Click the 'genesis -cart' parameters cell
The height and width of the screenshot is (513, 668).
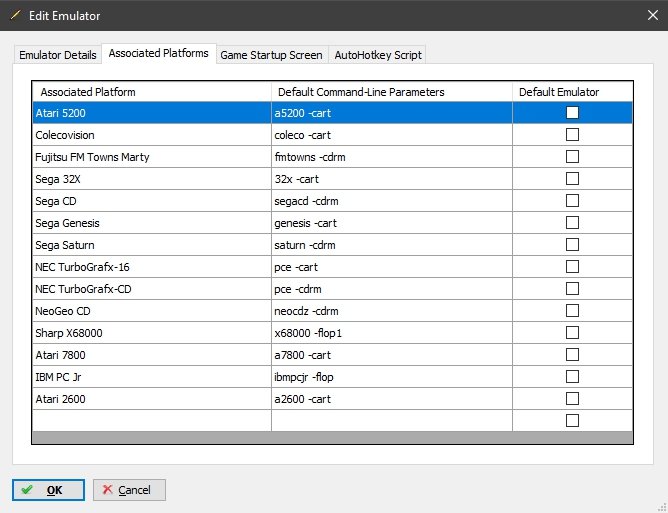pos(392,223)
